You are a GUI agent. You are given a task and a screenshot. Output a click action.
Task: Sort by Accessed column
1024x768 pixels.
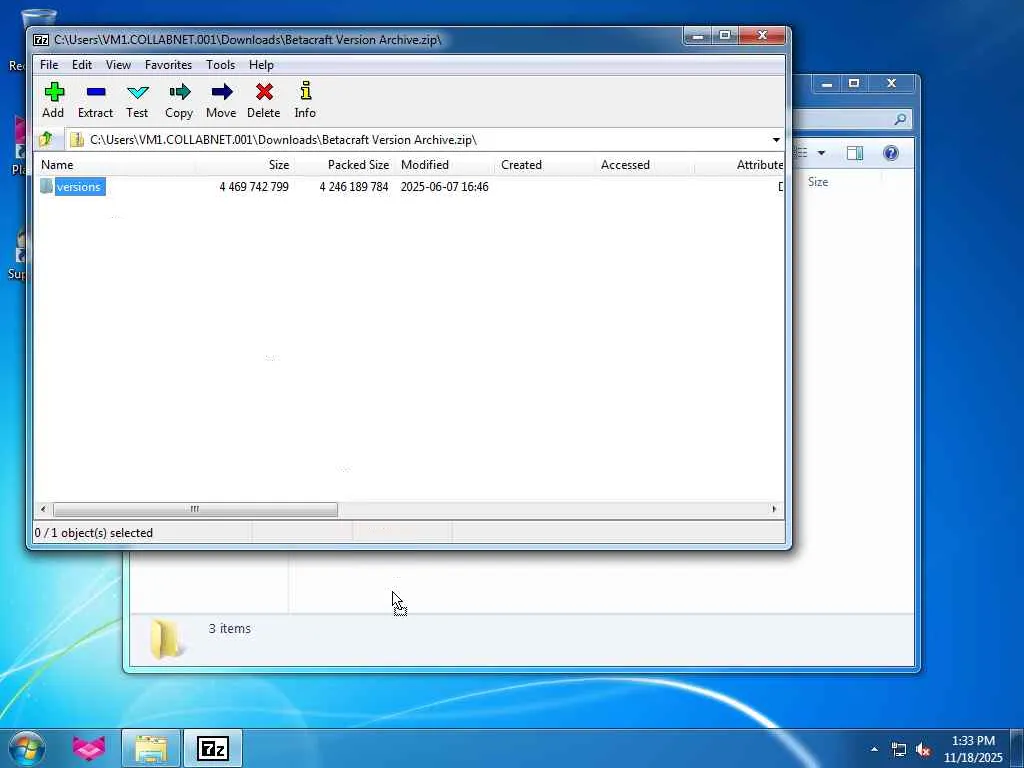pos(645,165)
